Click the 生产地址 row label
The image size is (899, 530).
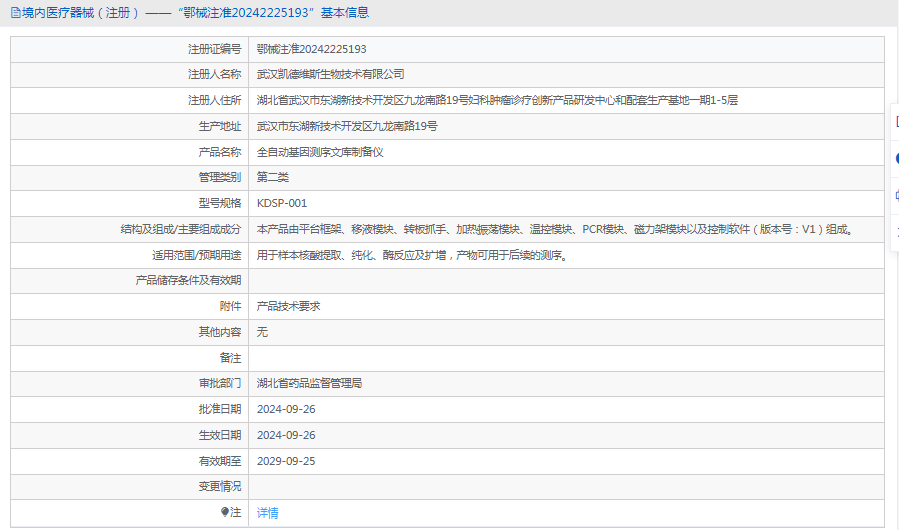pos(220,126)
